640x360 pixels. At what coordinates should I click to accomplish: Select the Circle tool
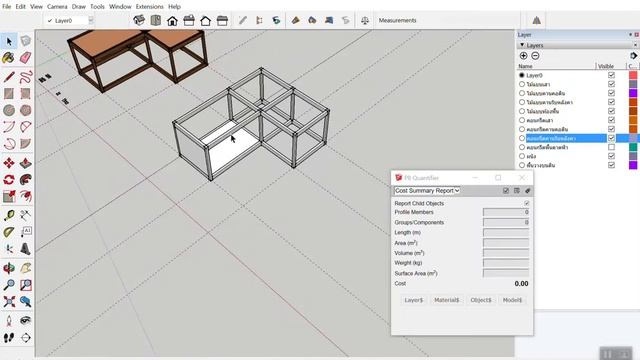(x=9, y=110)
